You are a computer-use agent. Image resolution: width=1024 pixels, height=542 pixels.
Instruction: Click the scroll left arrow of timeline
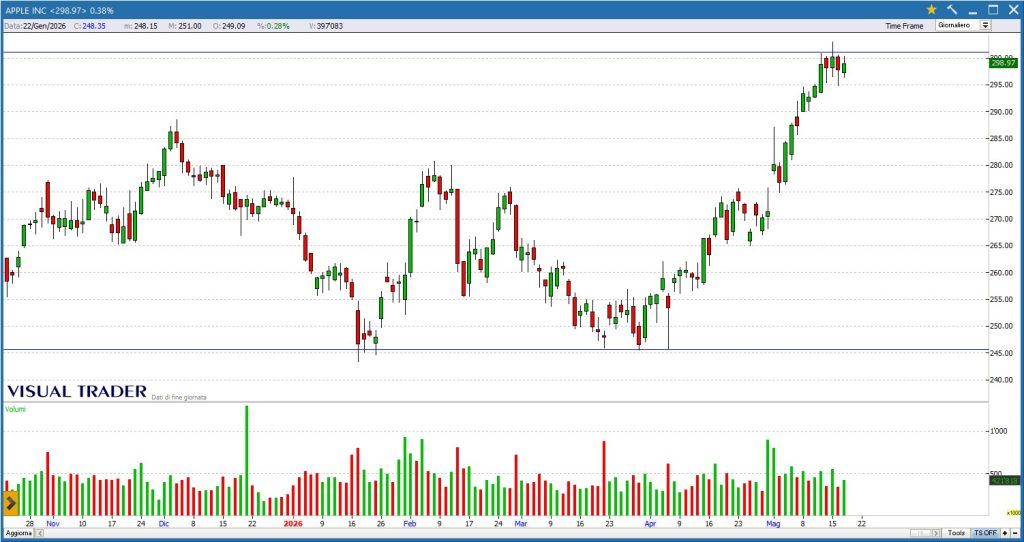(39, 534)
